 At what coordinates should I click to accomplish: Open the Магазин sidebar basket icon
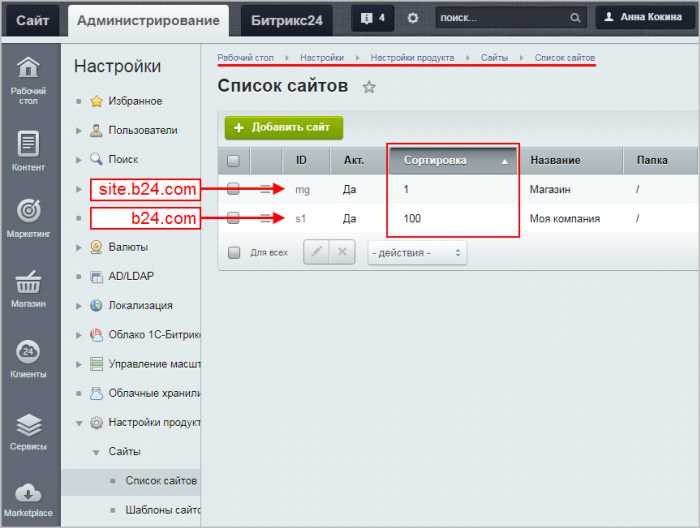click(x=28, y=282)
